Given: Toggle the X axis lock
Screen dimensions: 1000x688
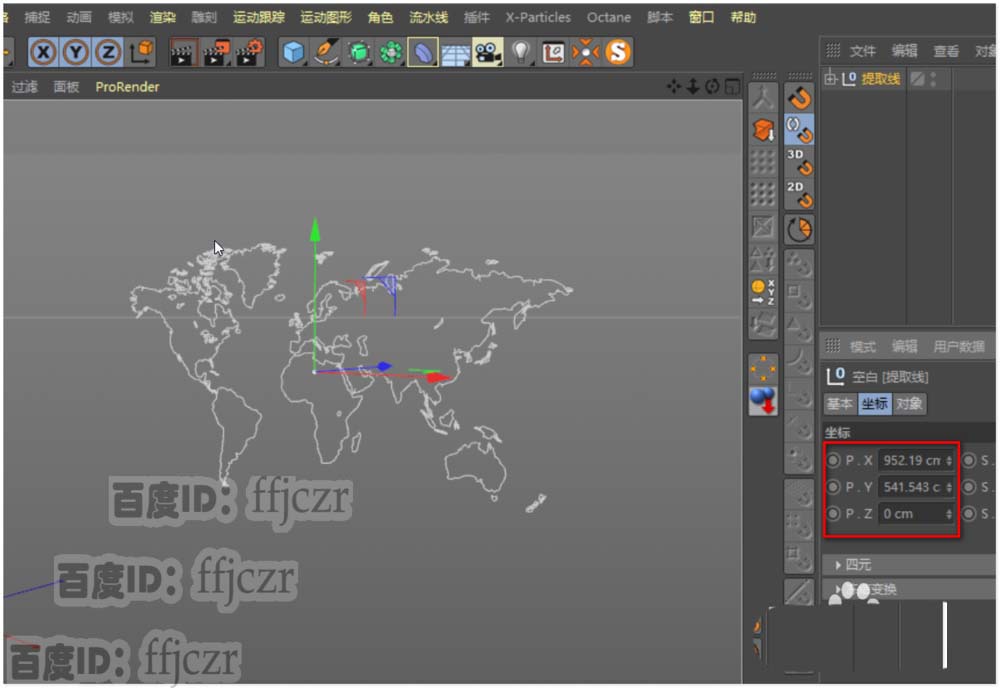Looking at the screenshot, I should pyautogui.click(x=44, y=52).
